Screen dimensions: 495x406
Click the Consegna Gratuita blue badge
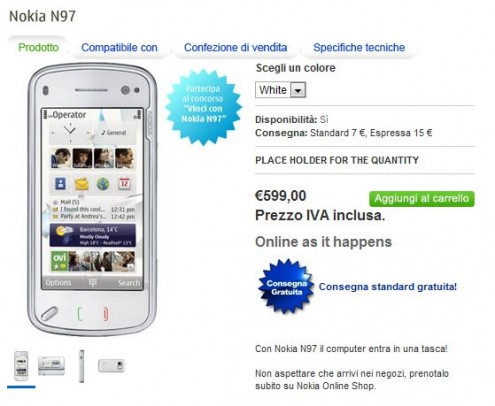pyautogui.click(x=286, y=287)
